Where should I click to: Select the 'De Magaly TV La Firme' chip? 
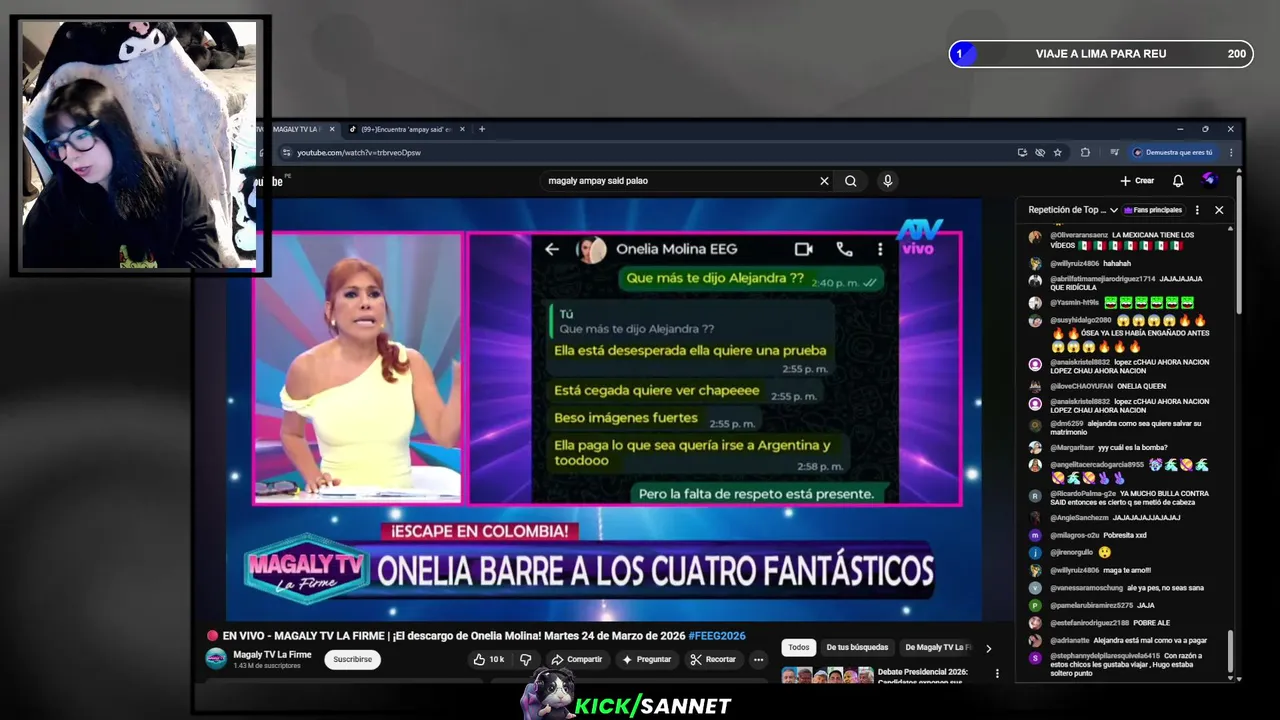coord(938,648)
